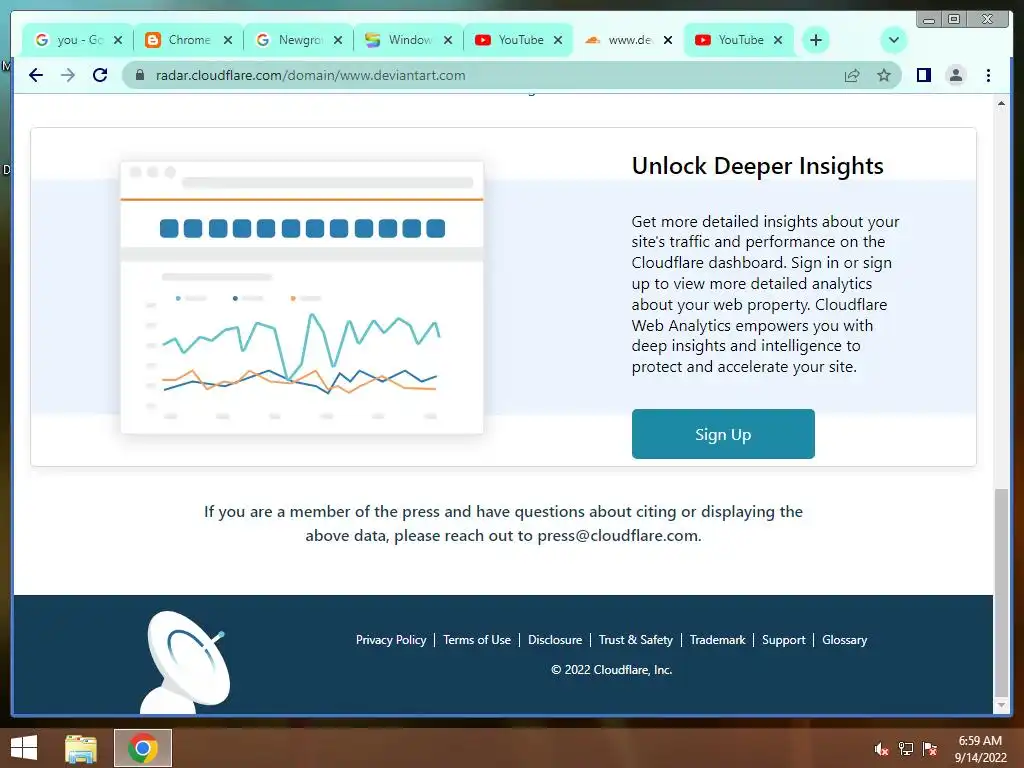Screen dimensions: 1024x768
Task: Open the Chrome side panel
Action: coord(923,75)
